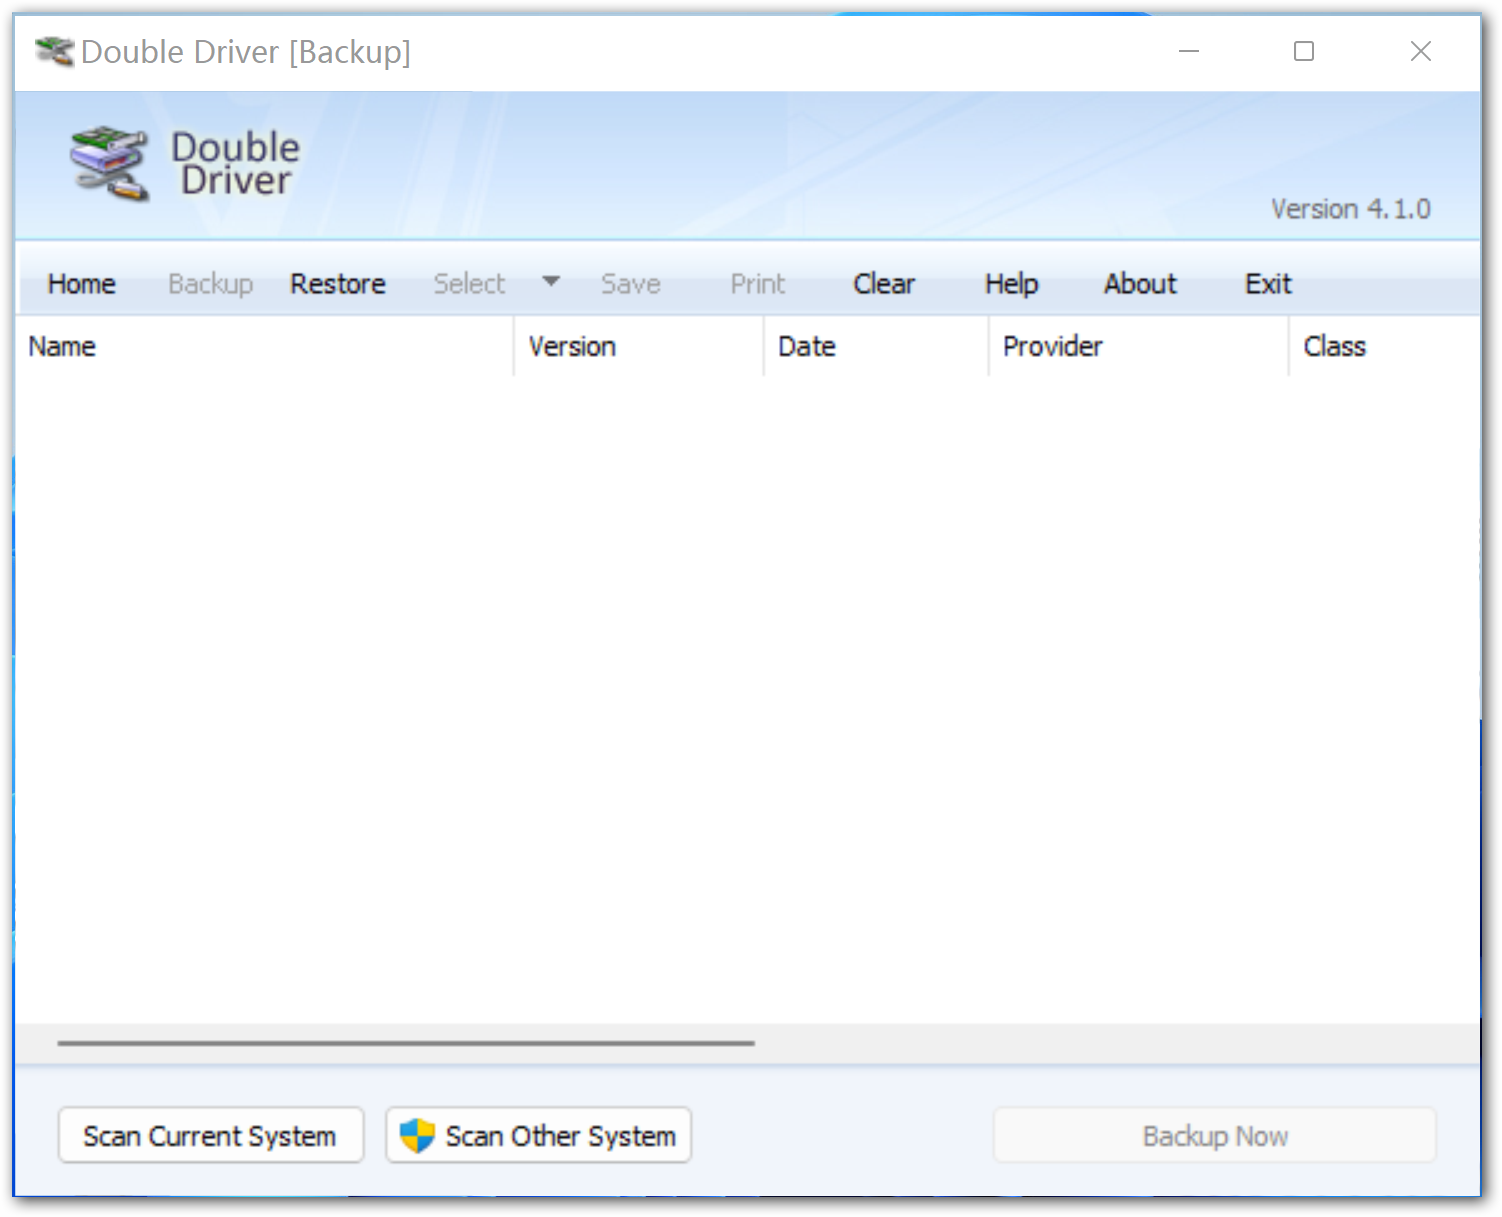Open the Home menu item
1502x1217 pixels.
82,284
